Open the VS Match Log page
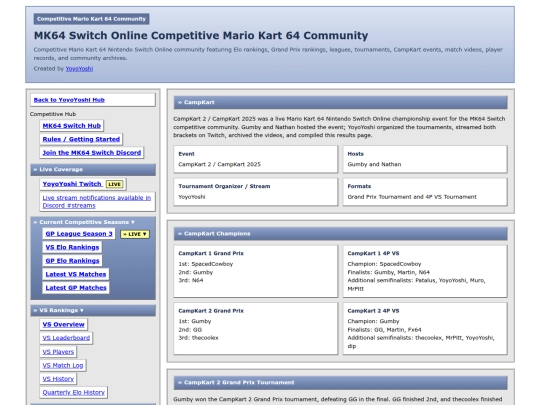 [63, 365]
